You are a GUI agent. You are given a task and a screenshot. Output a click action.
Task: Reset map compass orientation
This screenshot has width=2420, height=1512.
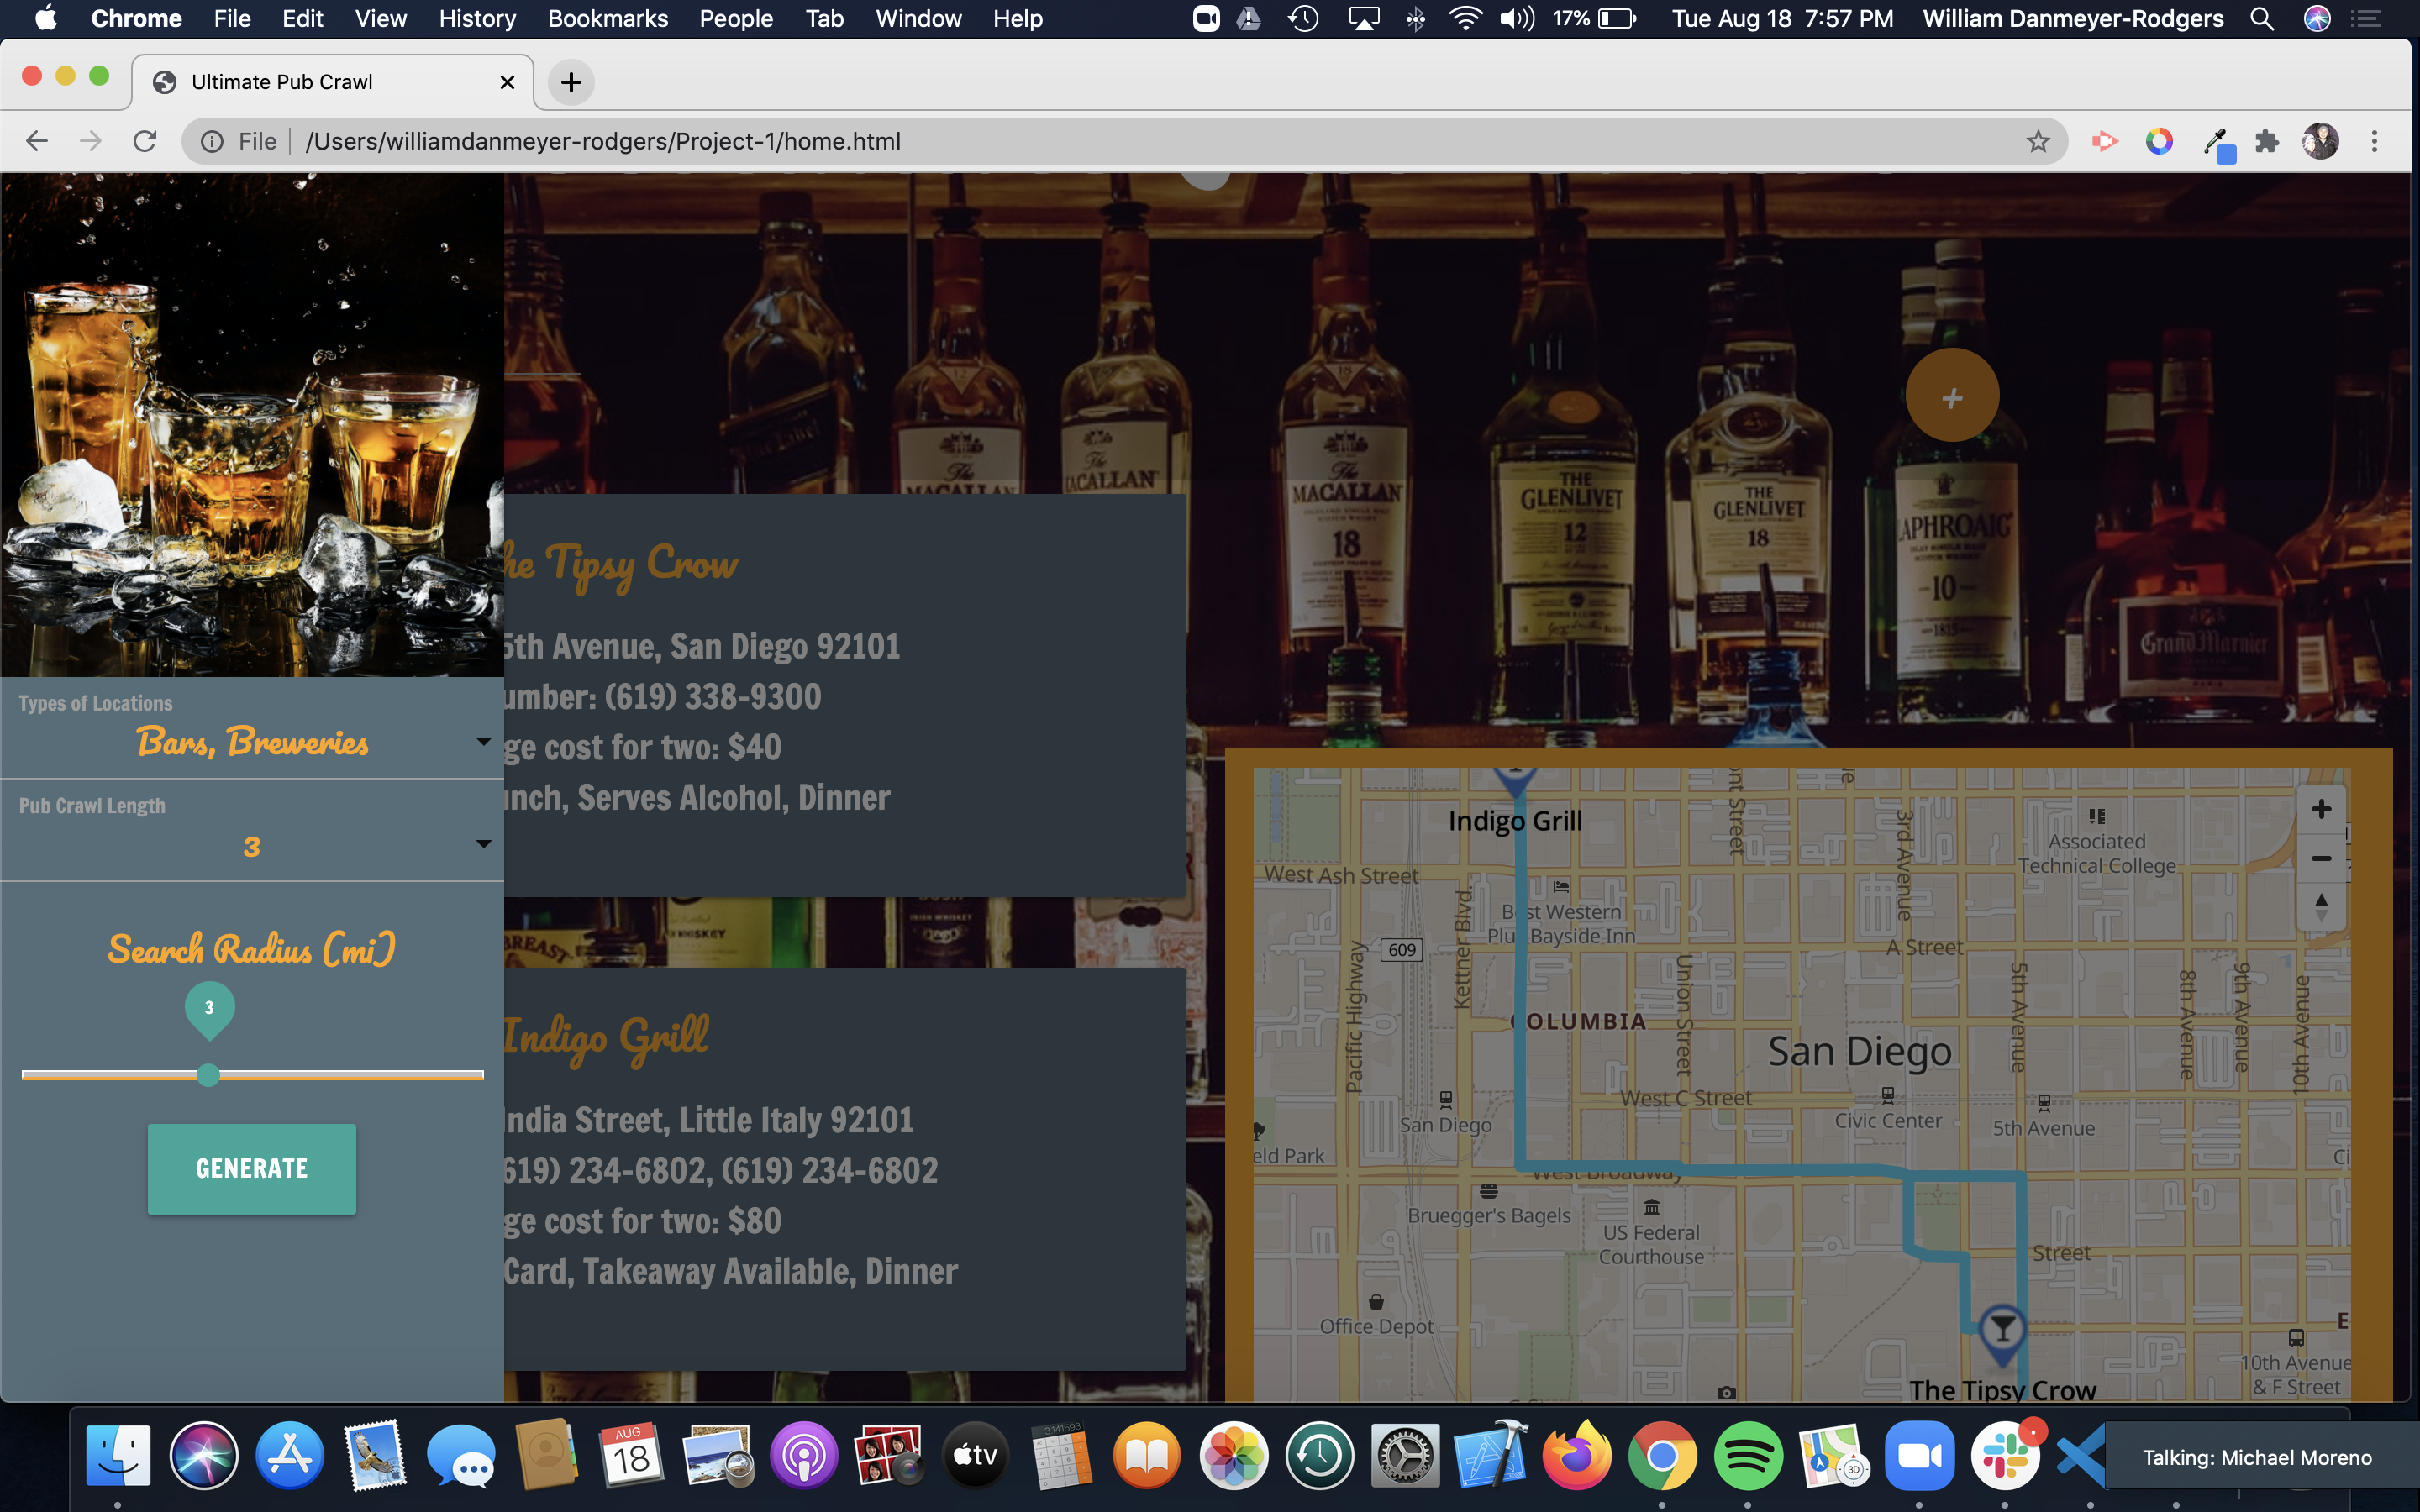(2320, 907)
